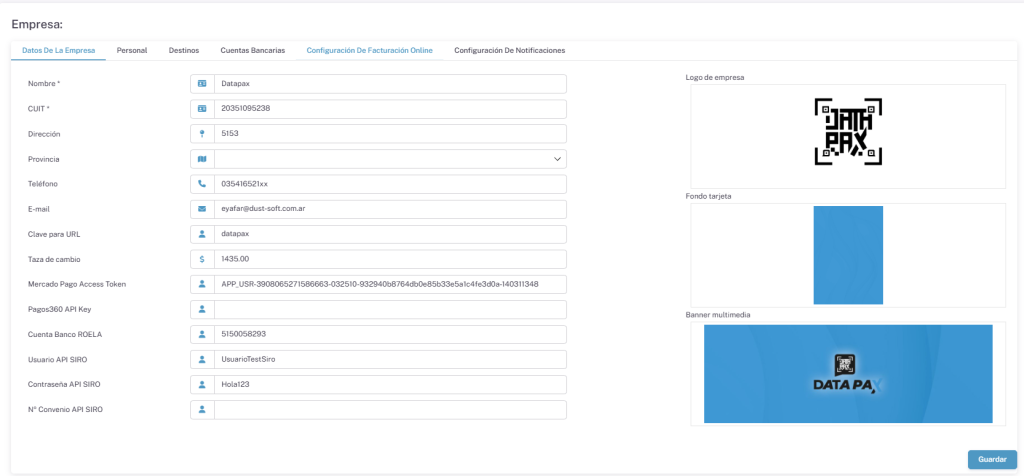Image resolution: width=1024 pixels, height=476 pixels.
Task: Switch to the Personal tab
Action: click(x=132, y=50)
